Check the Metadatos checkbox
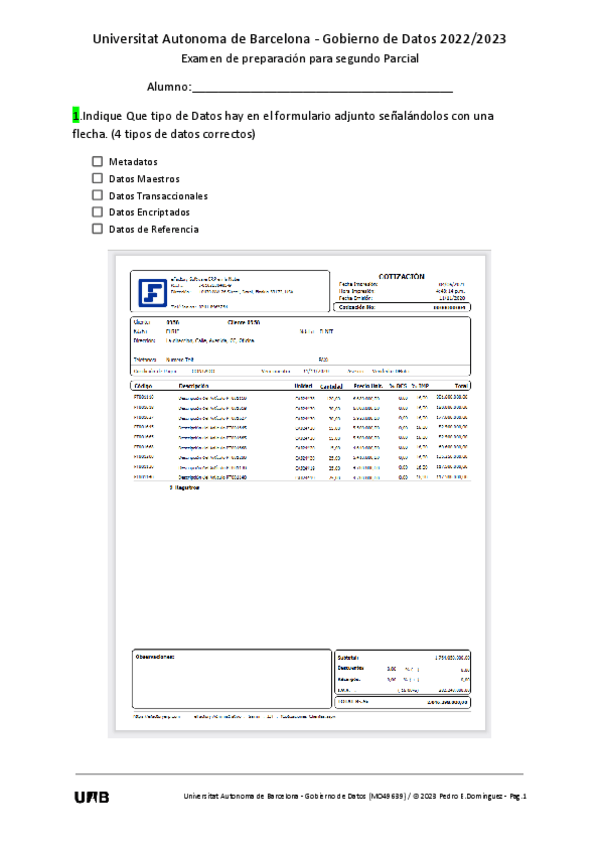The image size is (600, 848). click(97, 161)
